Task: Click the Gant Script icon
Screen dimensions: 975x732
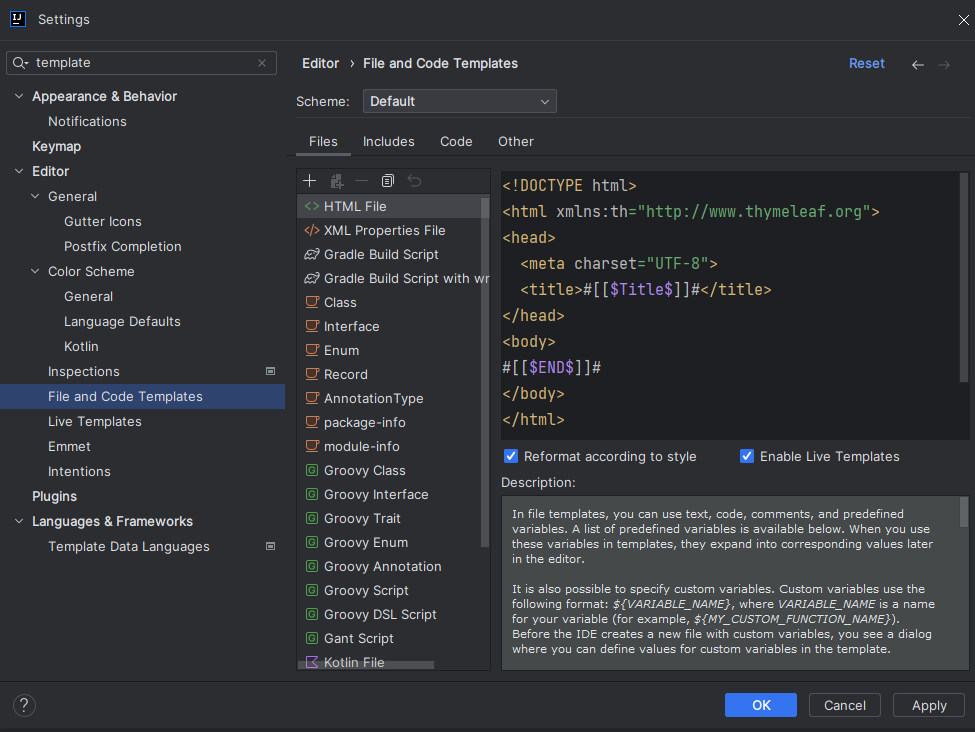Action: (x=312, y=638)
